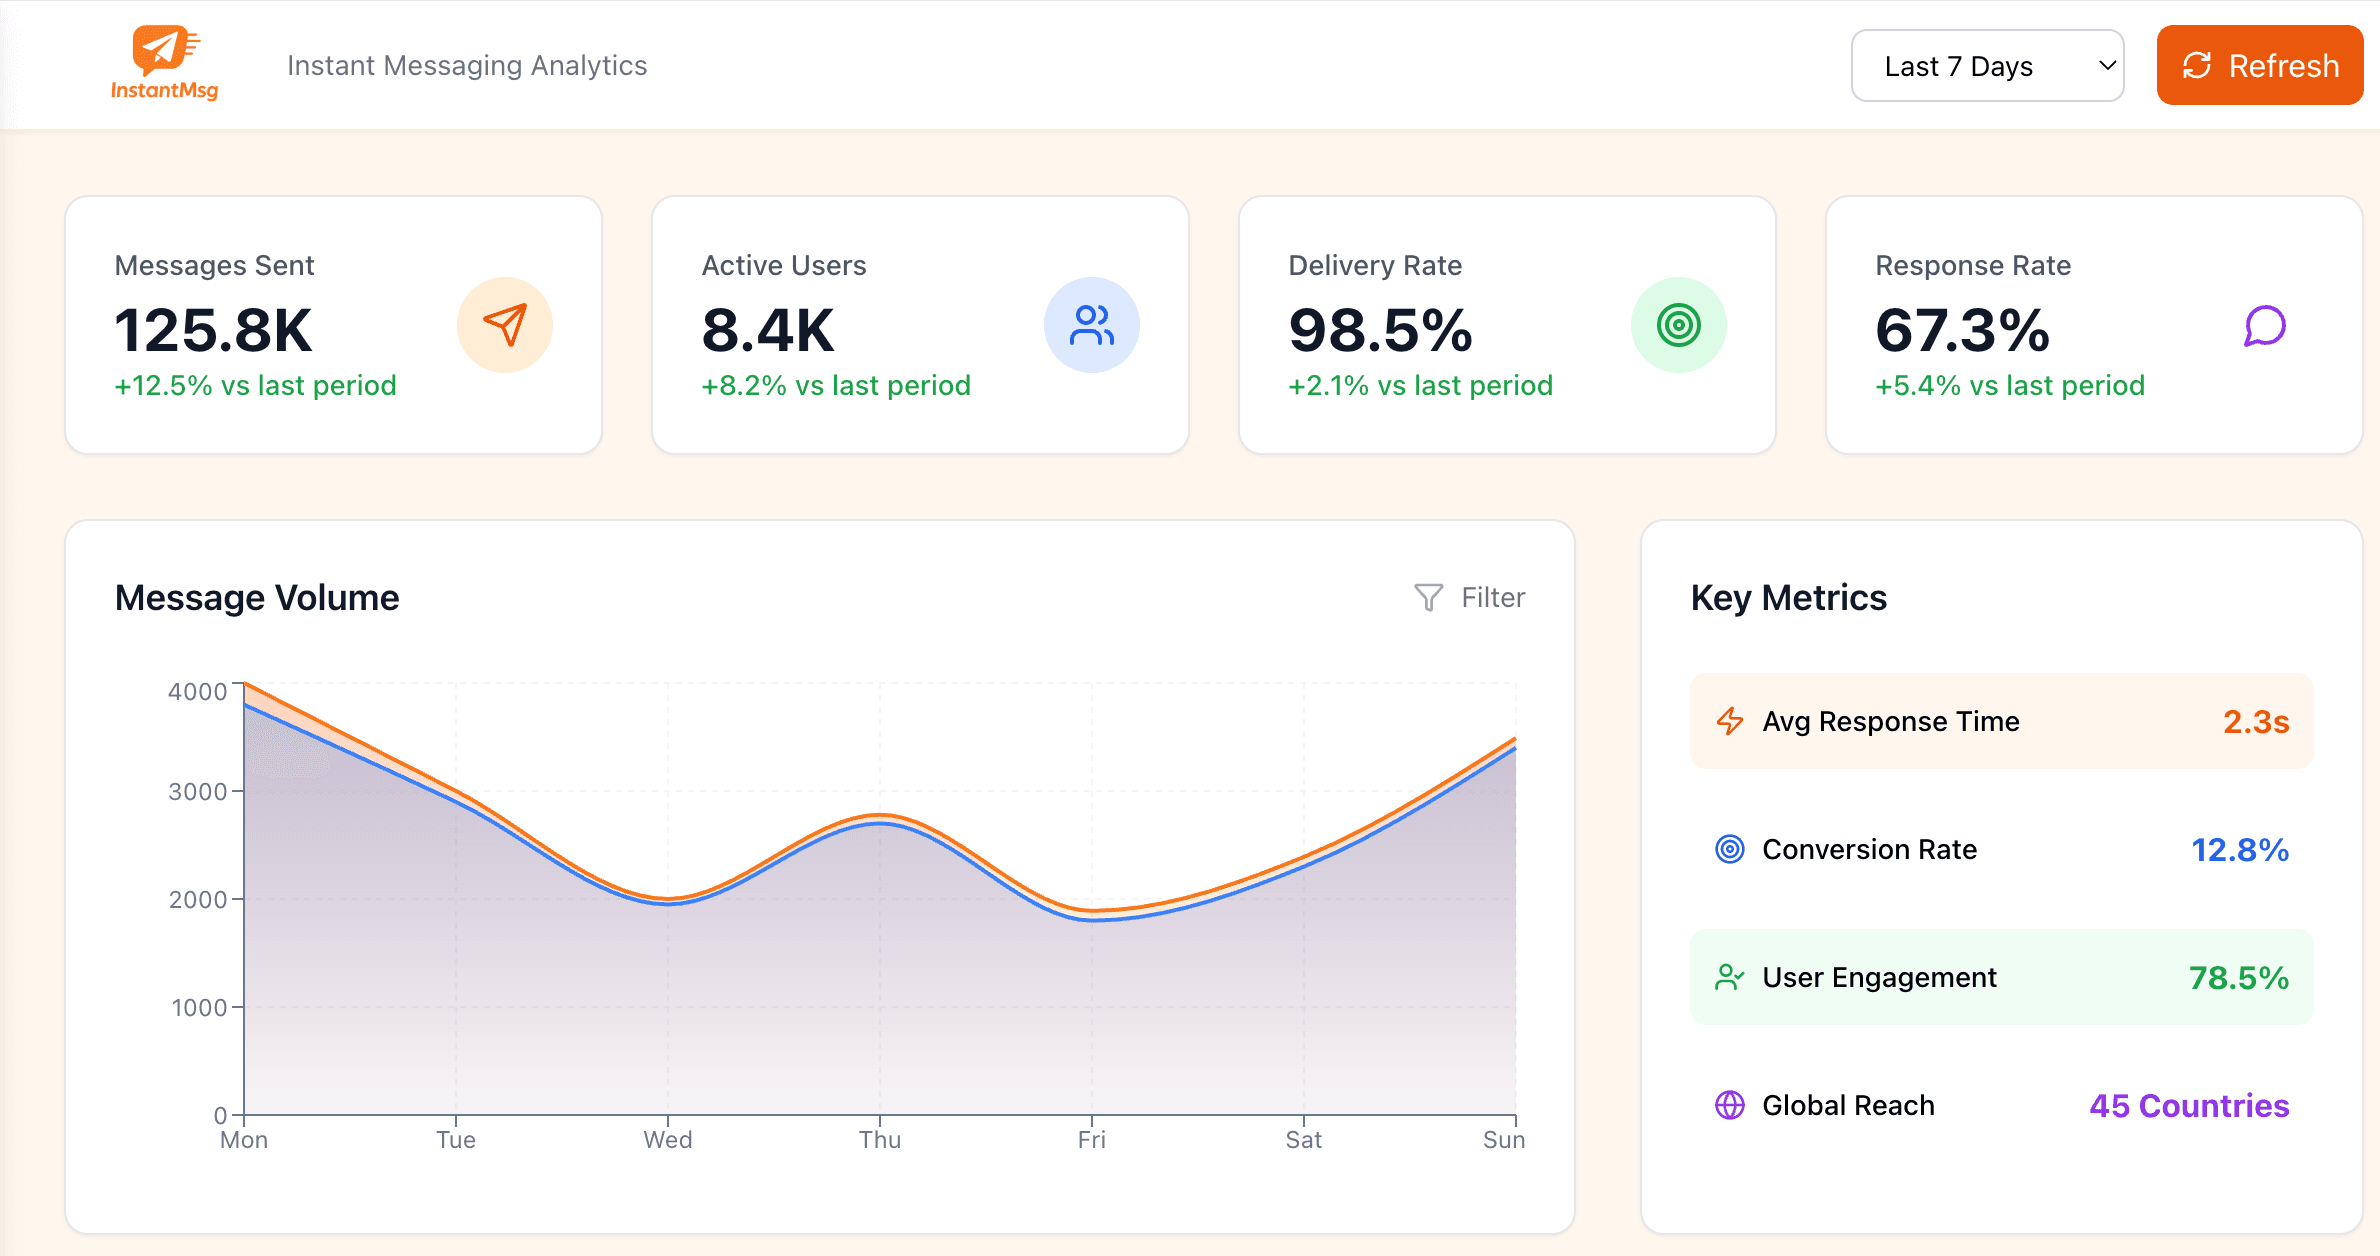The height and width of the screenshot is (1256, 2380).
Task: Click the 45 Countries value
Action: click(2188, 1105)
